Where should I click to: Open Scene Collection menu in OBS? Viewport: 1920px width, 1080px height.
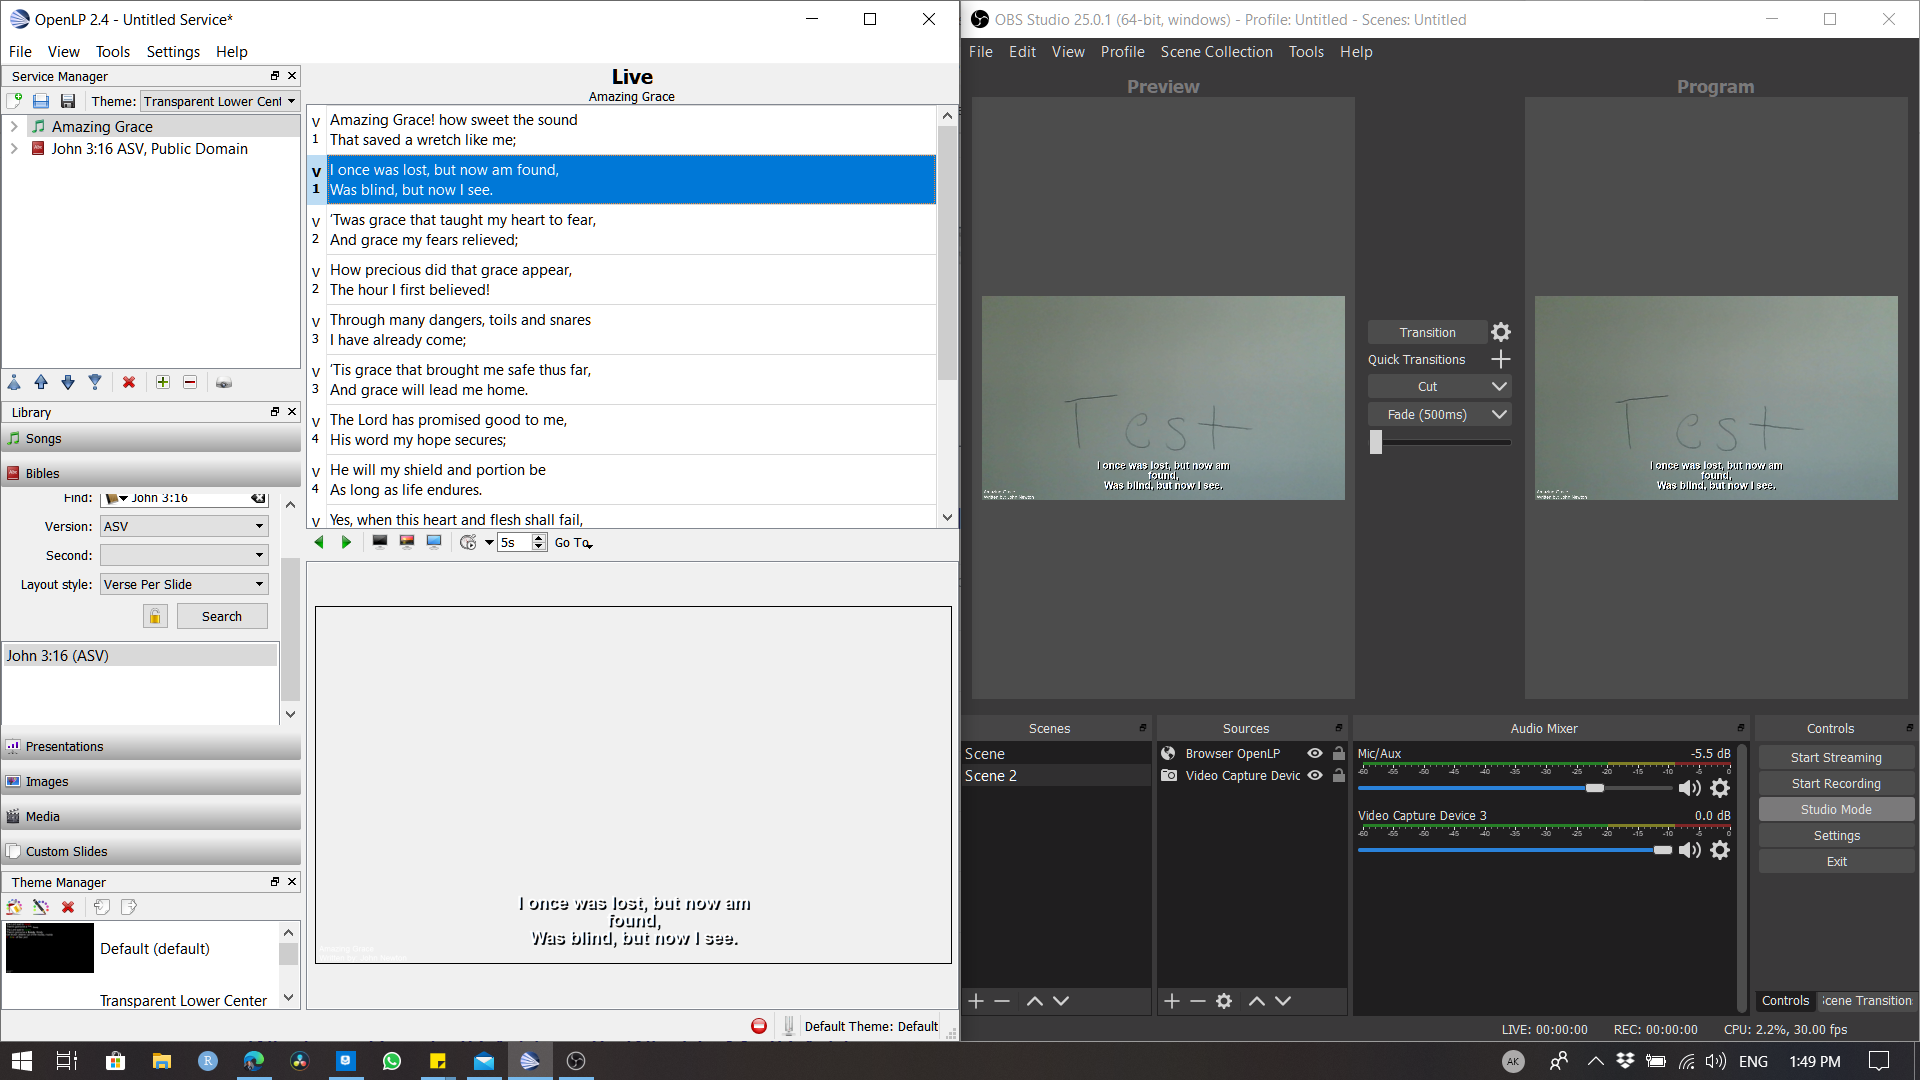(x=1216, y=51)
